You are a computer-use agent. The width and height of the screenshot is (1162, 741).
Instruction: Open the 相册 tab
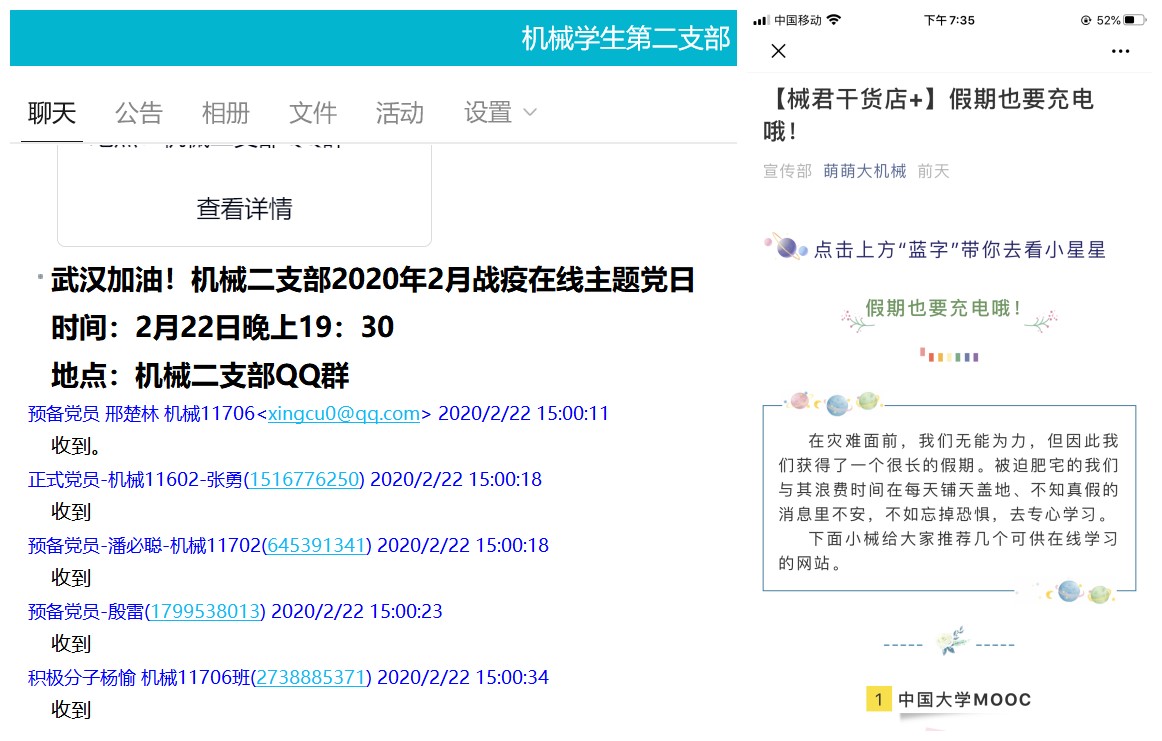pyautogui.click(x=225, y=113)
